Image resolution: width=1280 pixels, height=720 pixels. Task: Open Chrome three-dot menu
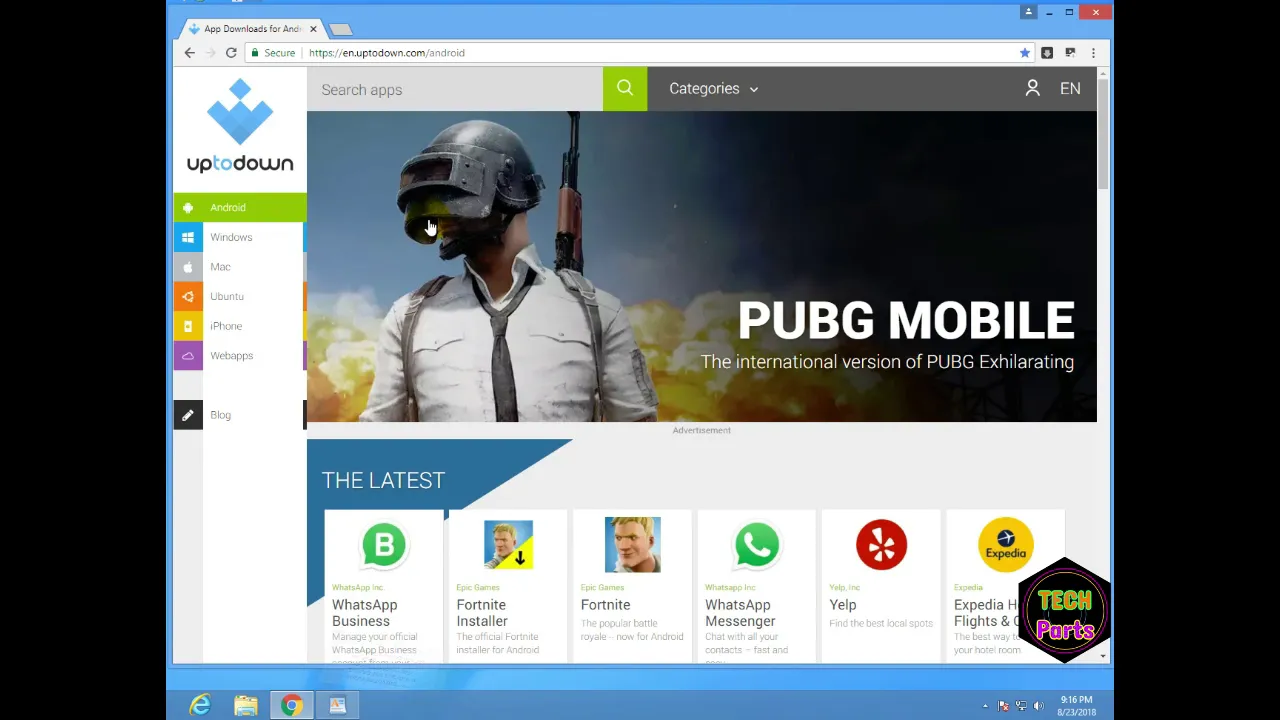click(x=1093, y=53)
